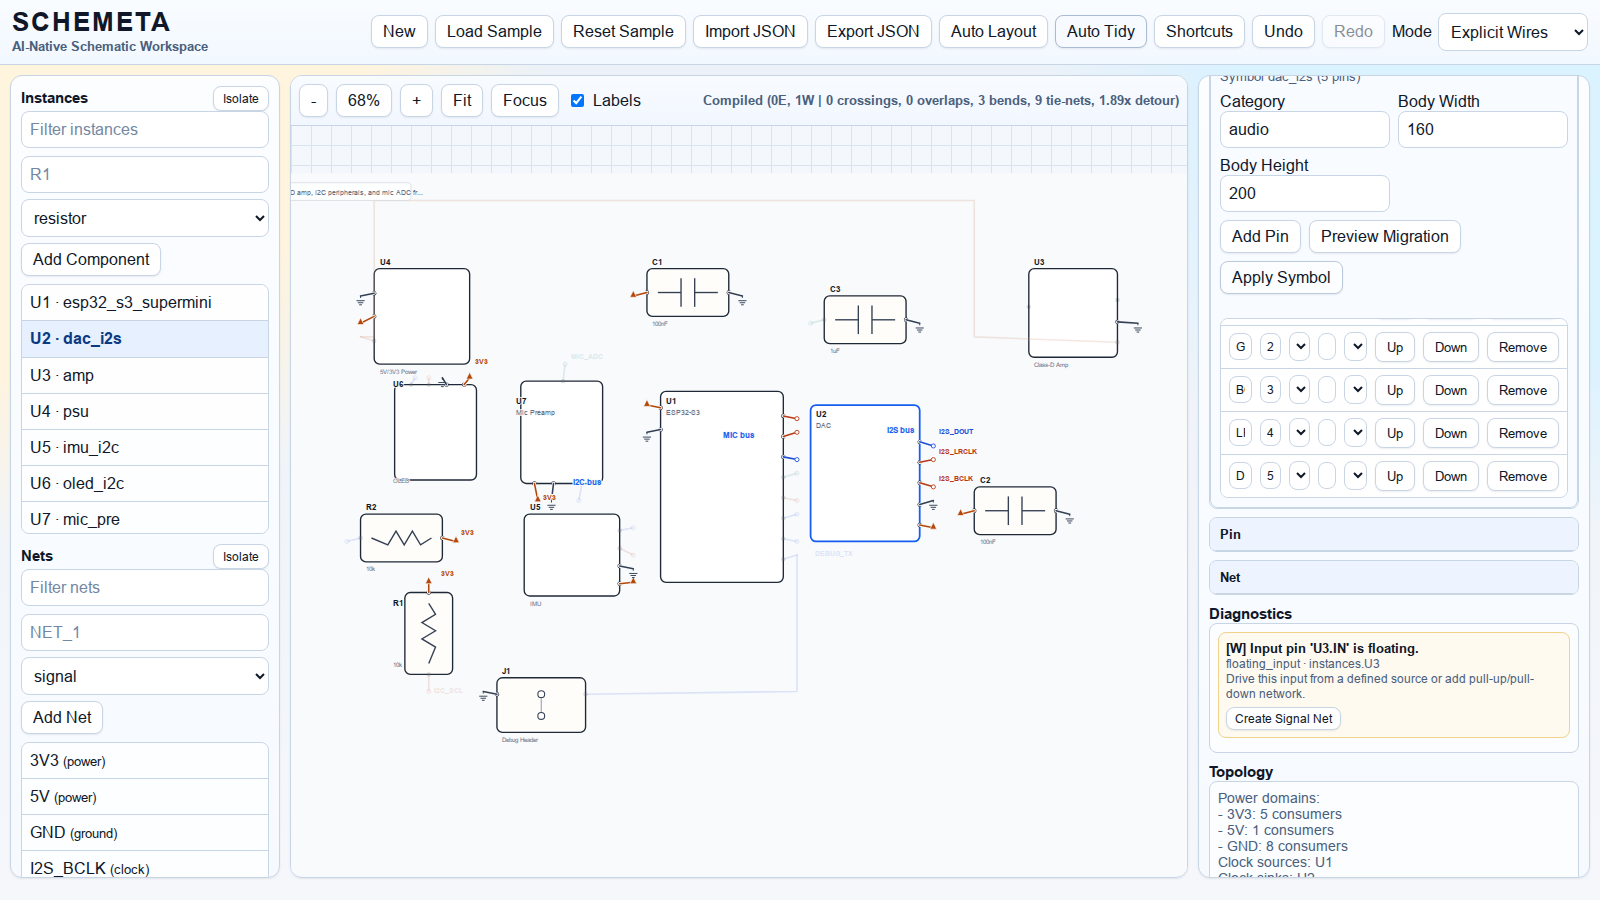
Task: Select the GND ground net entry
Action: (x=145, y=832)
